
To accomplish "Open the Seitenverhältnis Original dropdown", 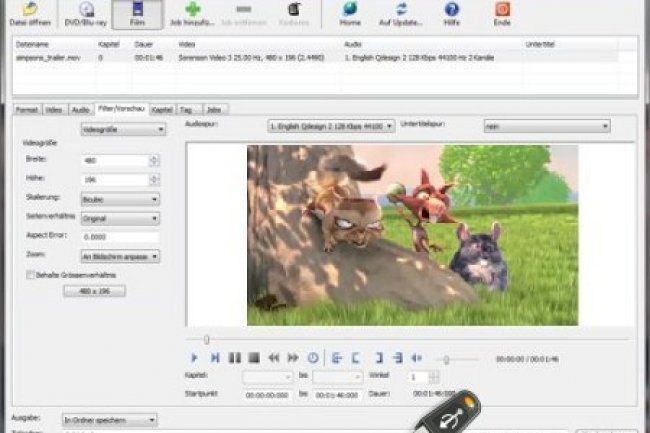I will [120, 218].
